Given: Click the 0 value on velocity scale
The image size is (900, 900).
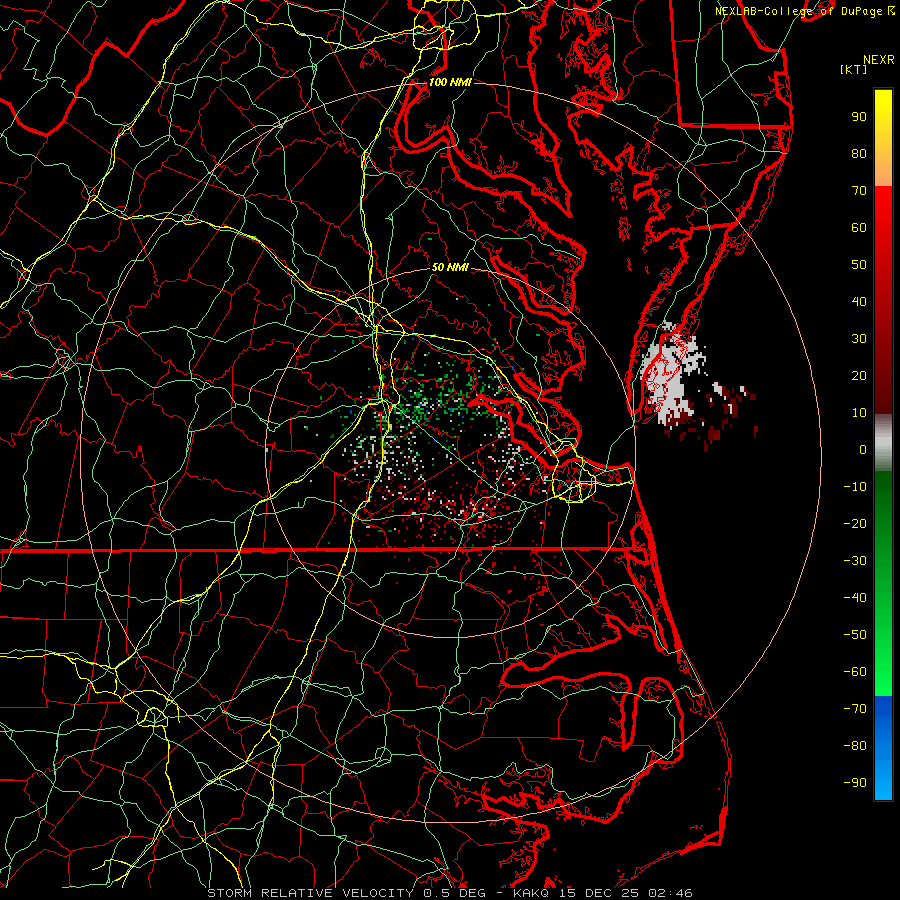Looking at the screenshot, I should [x=863, y=449].
